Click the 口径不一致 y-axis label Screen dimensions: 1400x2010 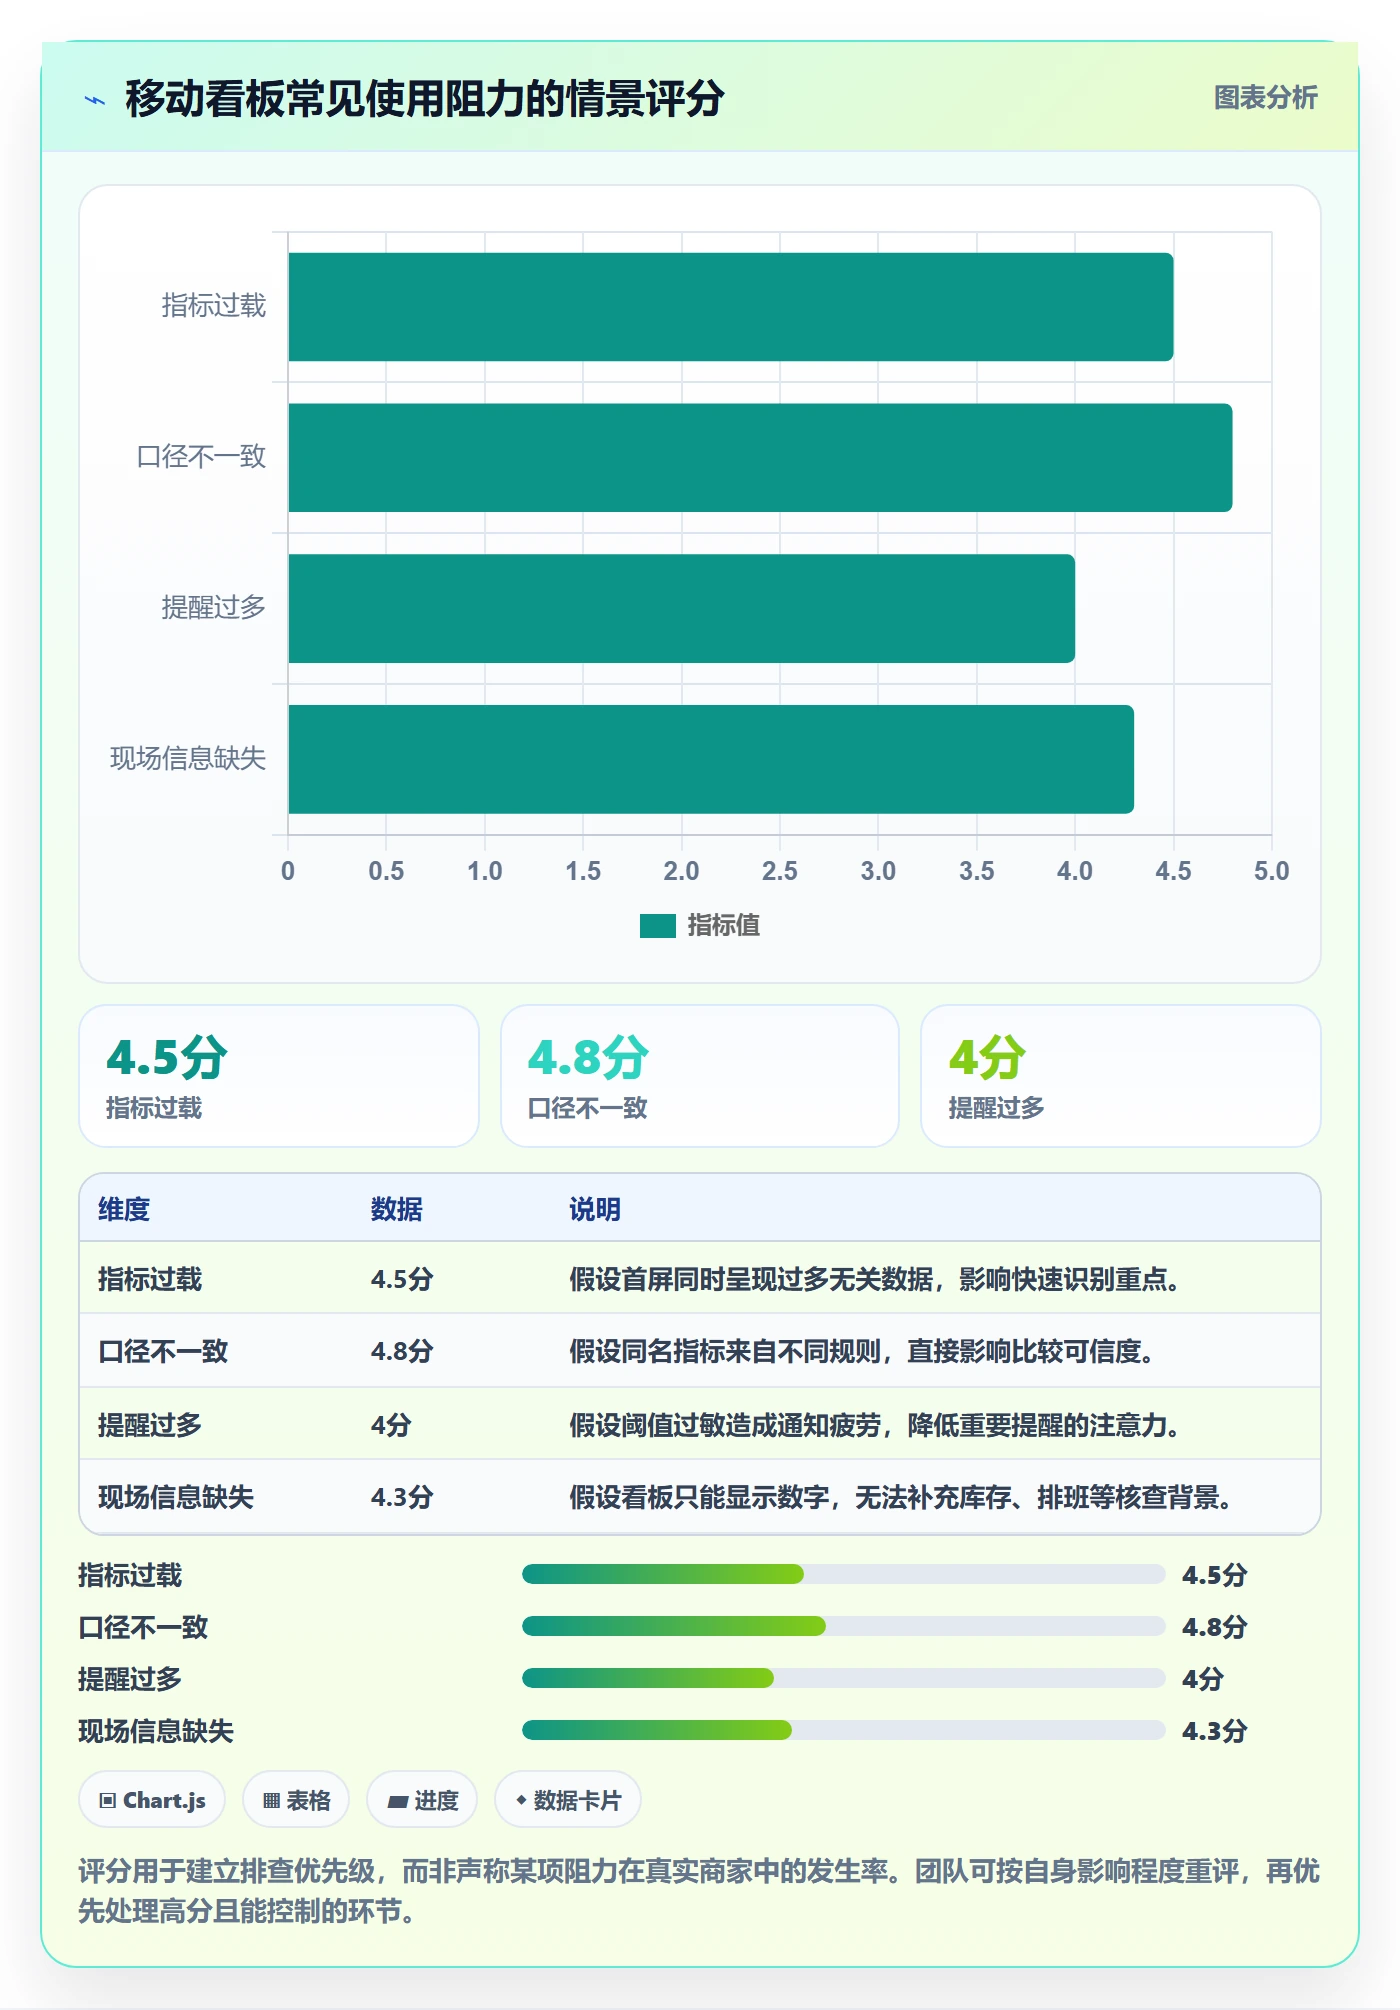click(x=201, y=457)
